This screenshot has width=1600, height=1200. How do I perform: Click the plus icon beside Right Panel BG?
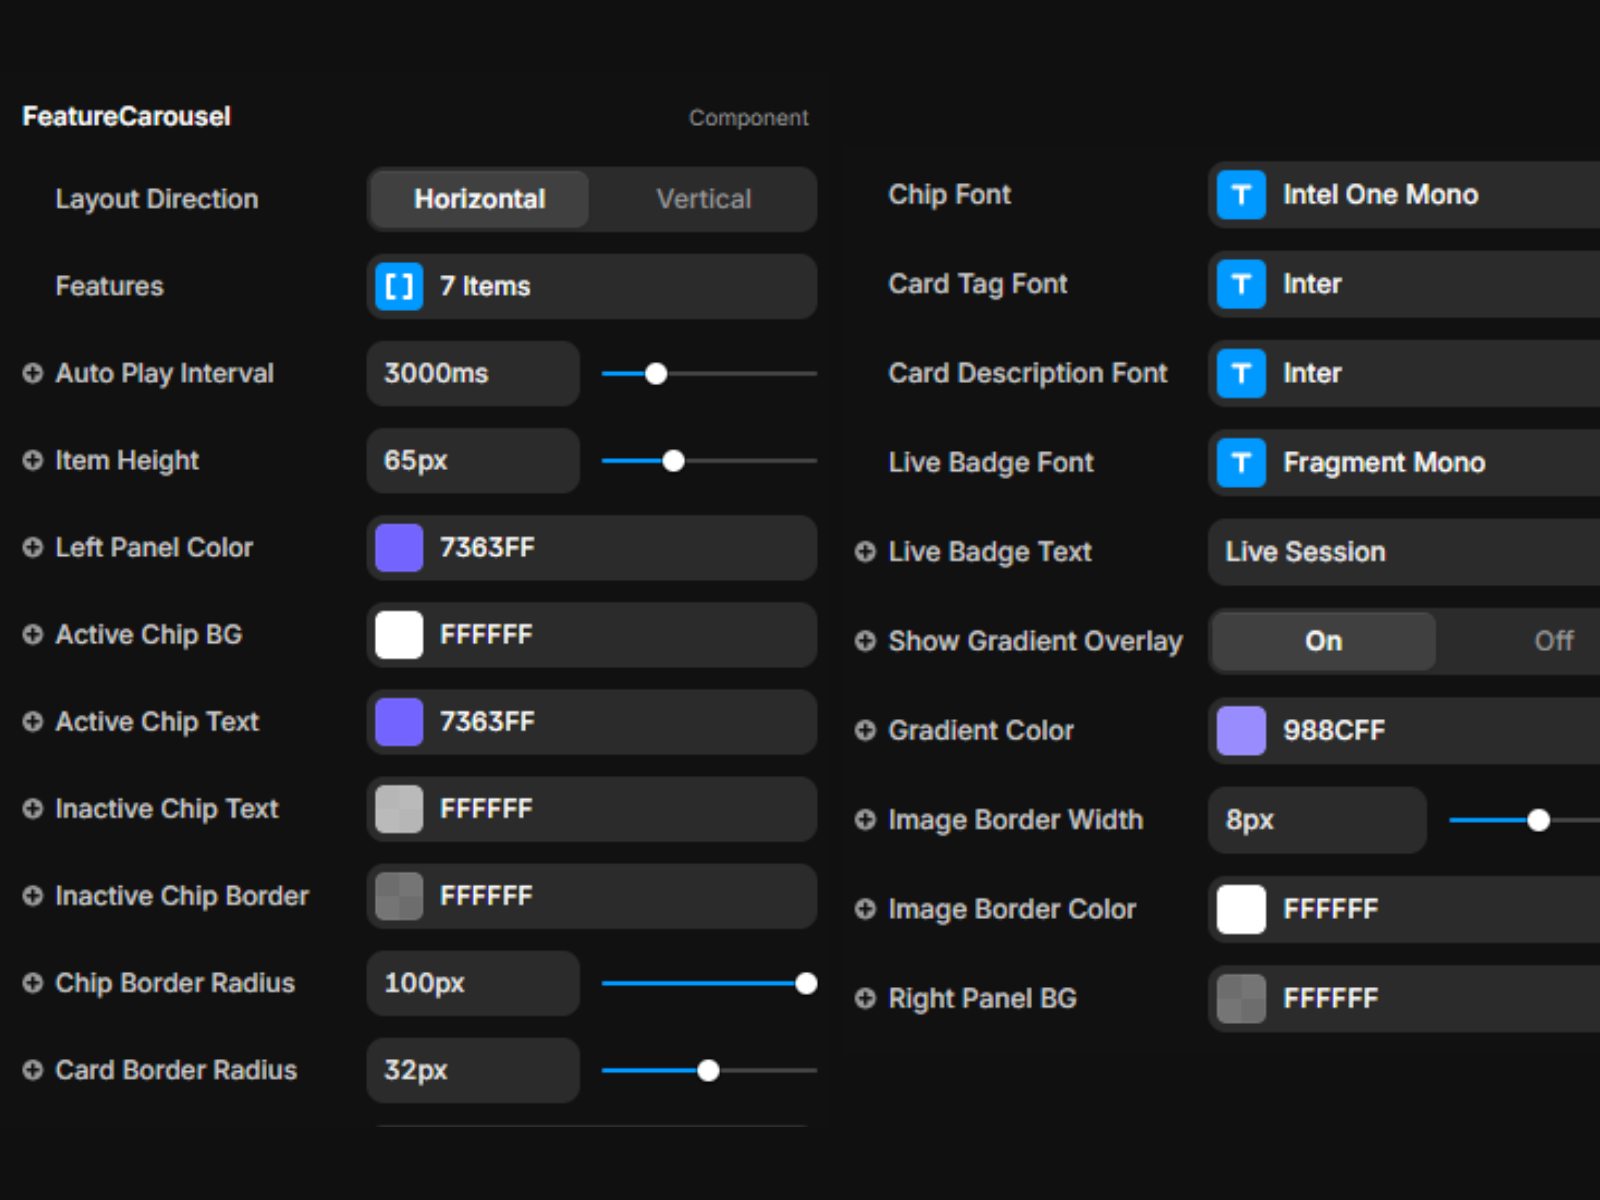[865, 998]
